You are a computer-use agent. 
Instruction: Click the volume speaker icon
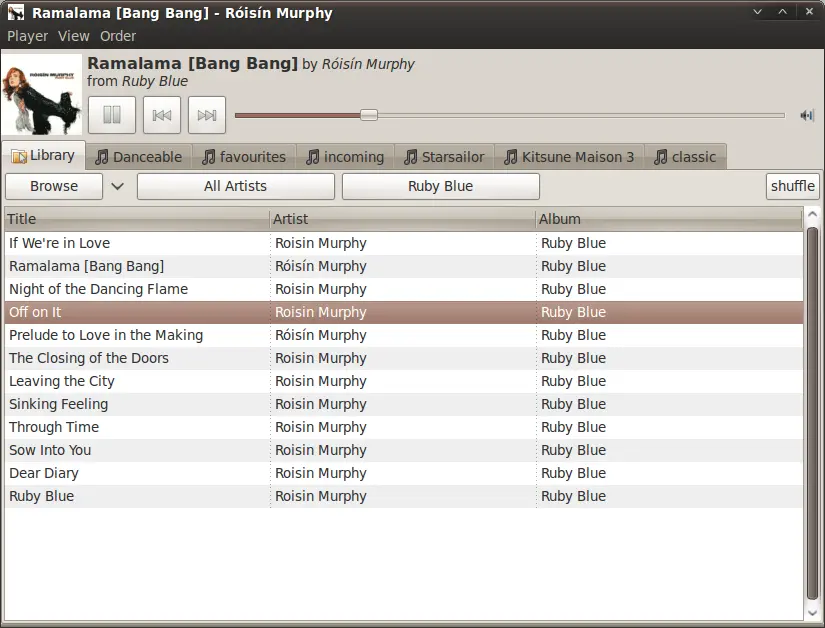(807, 115)
